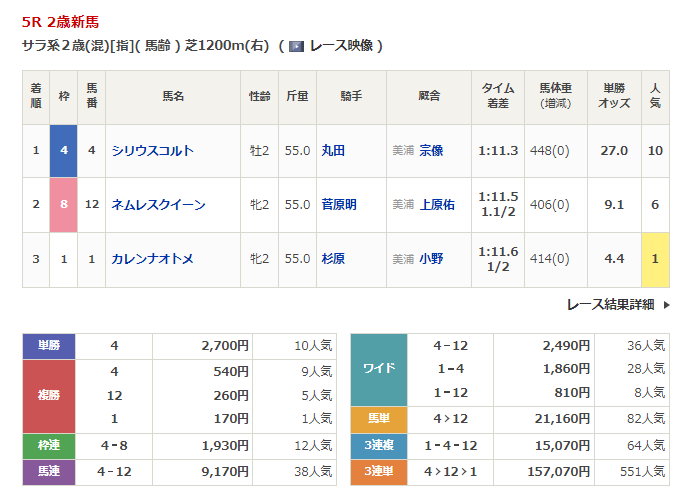The height and width of the screenshot is (496, 688).
Task: Open trainer 宗像 page
Action: pyautogui.click(x=431, y=151)
